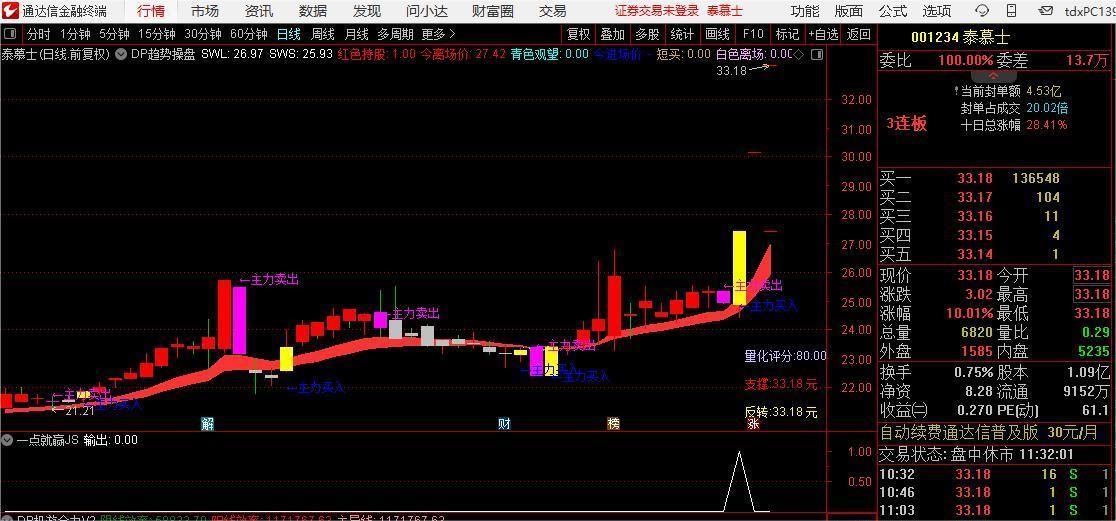The width and height of the screenshot is (1116, 521).
Task: Open the 市场 menu
Action: (205, 11)
